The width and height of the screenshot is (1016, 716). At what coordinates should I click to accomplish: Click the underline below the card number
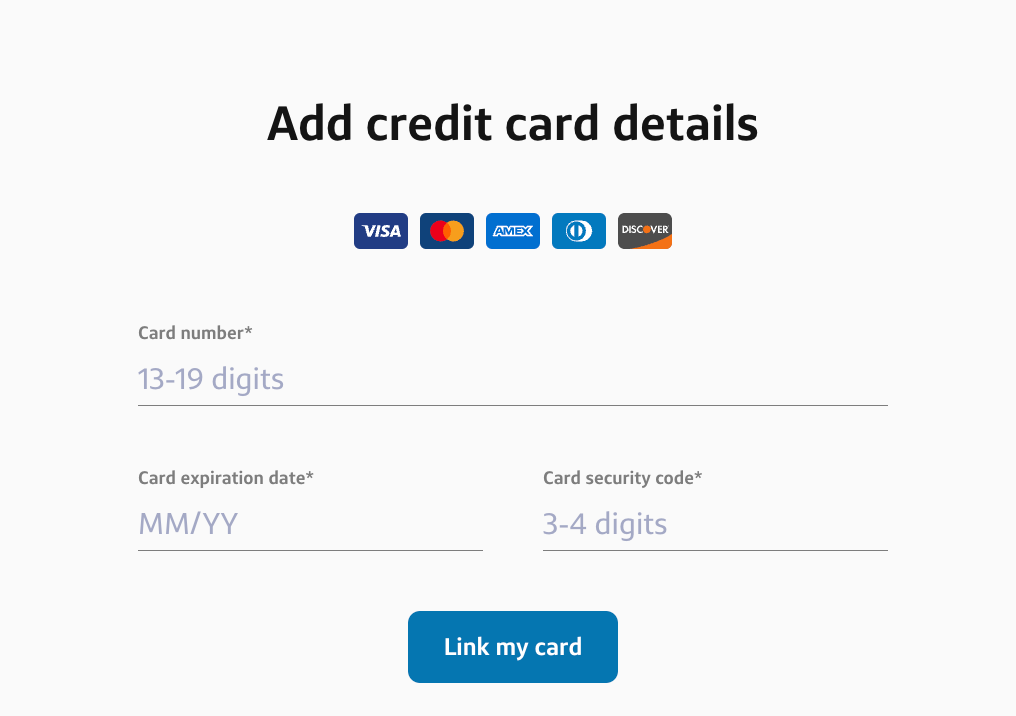512,404
